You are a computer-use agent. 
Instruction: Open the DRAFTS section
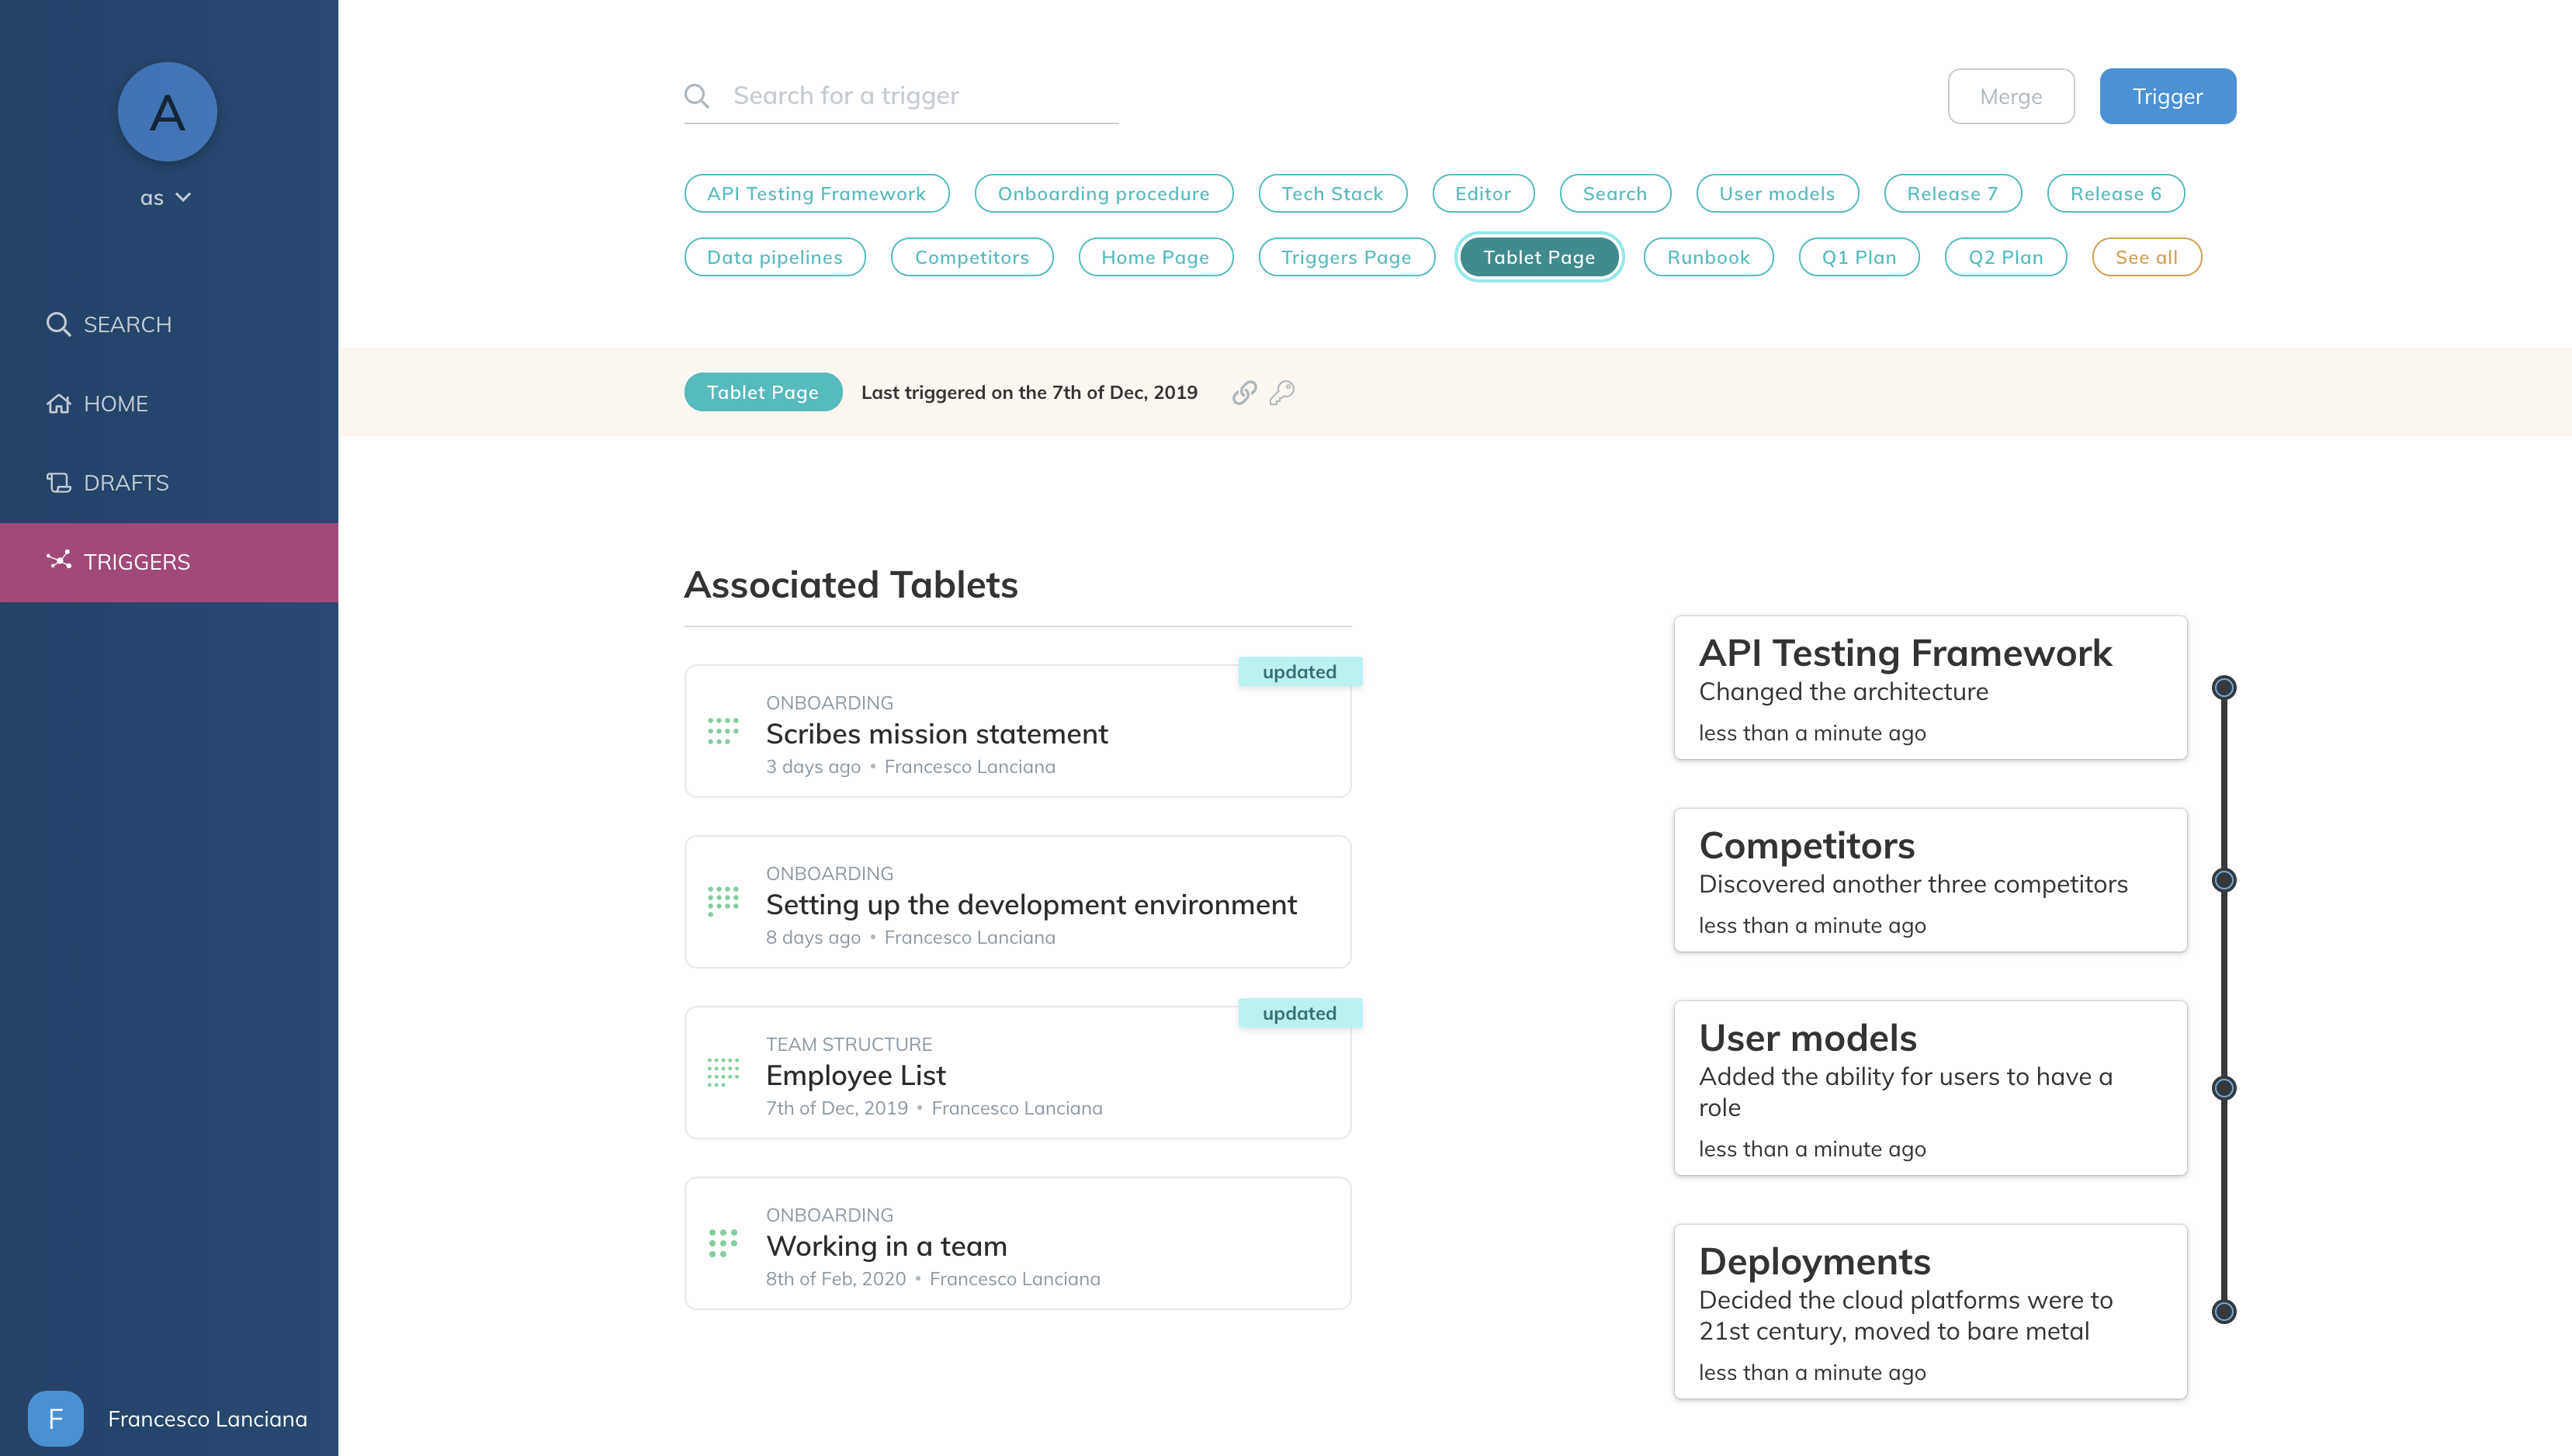169,483
